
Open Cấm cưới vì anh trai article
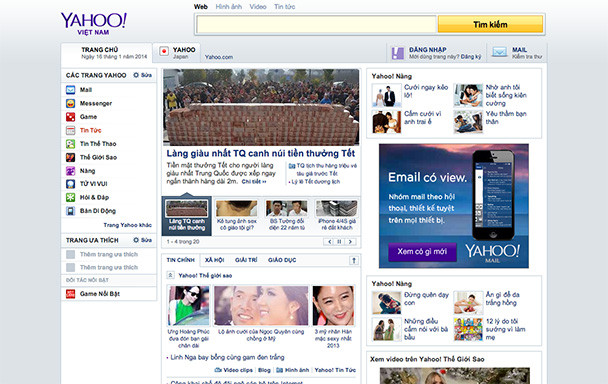(x=423, y=118)
